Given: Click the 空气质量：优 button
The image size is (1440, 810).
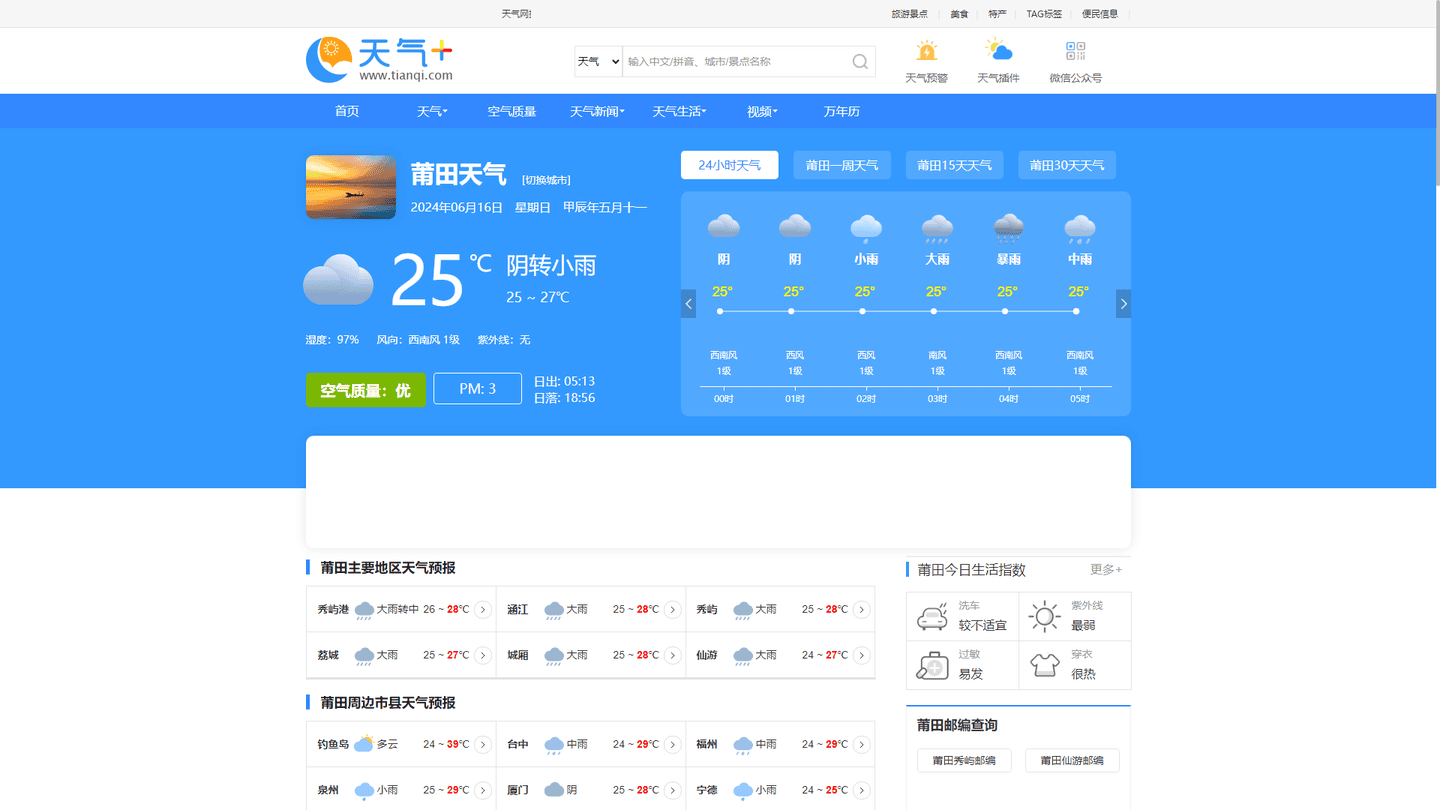Looking at the screenshot, I should point(365,390).
